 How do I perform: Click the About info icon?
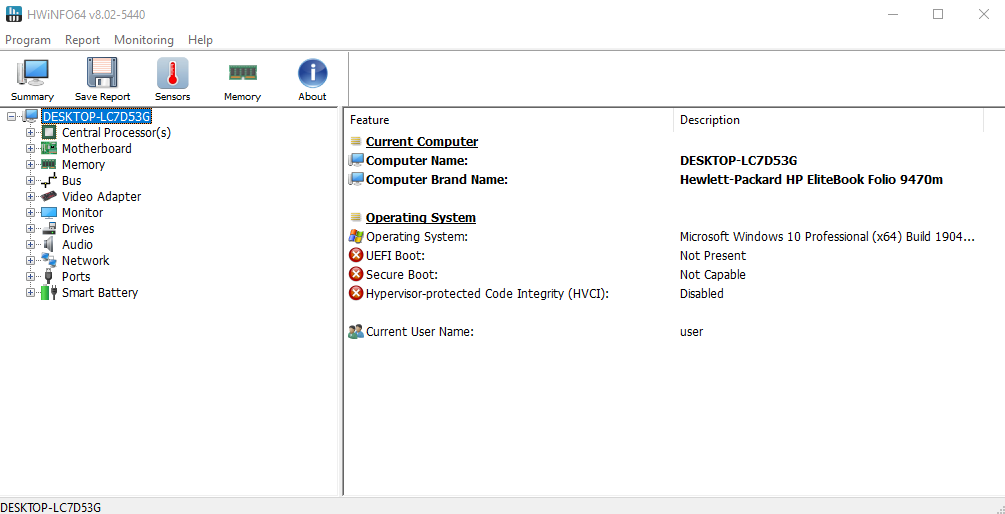312,73
